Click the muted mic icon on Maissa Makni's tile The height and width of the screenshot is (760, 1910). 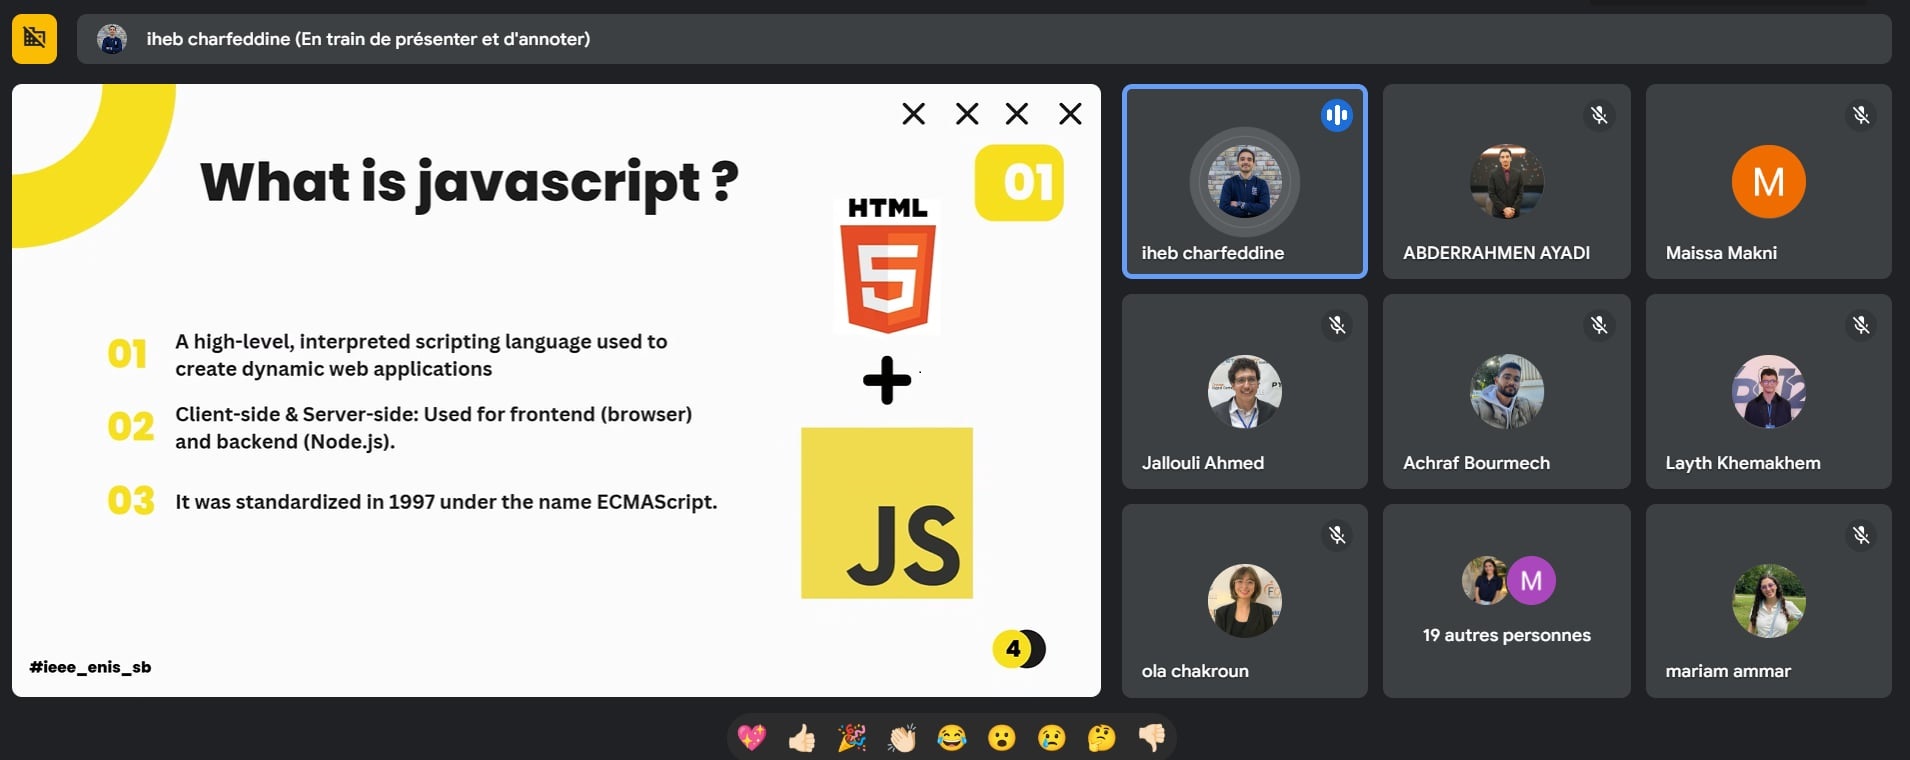(1860, 116)
